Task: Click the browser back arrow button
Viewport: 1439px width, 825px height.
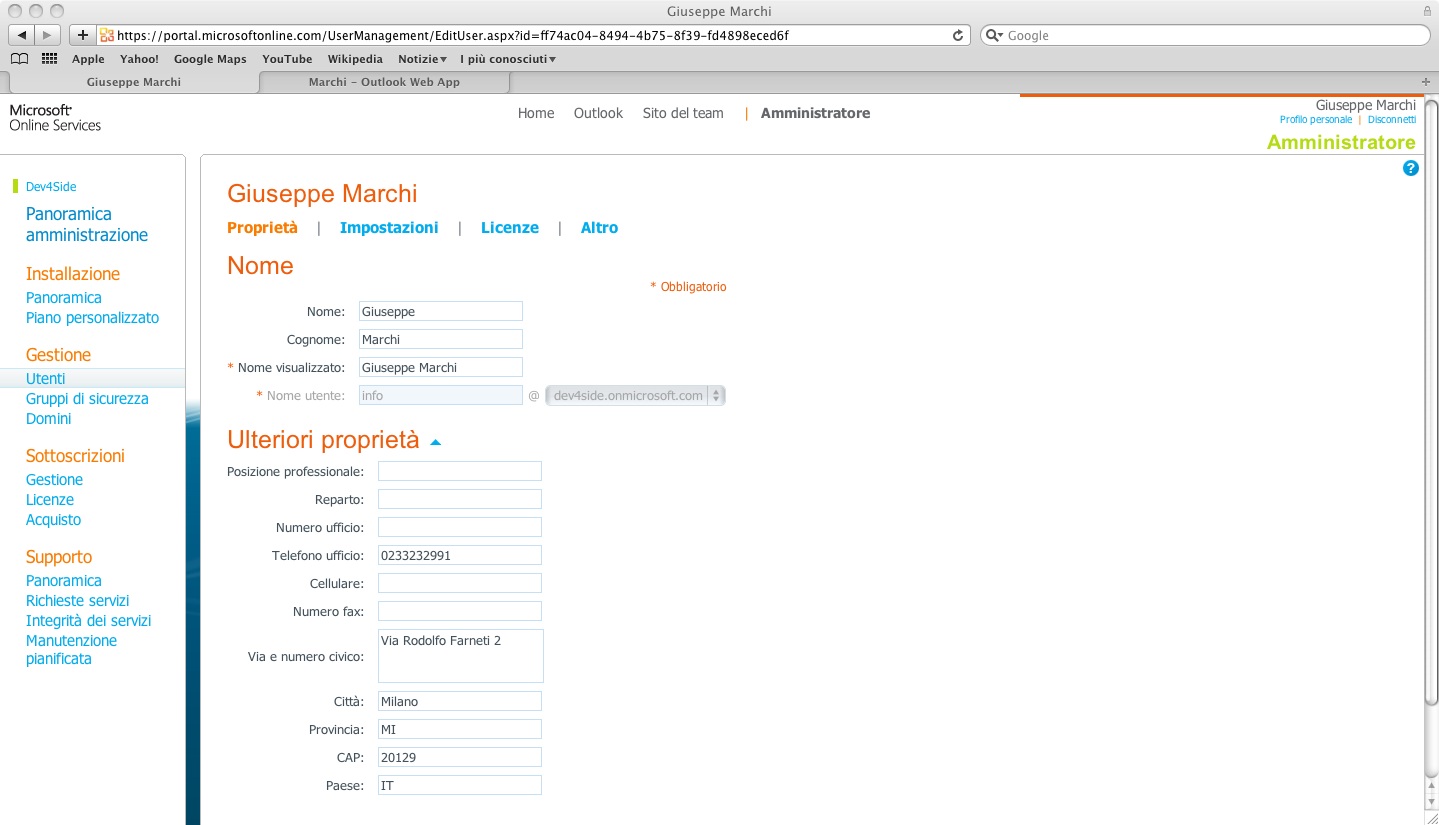Action: [22, 35]
